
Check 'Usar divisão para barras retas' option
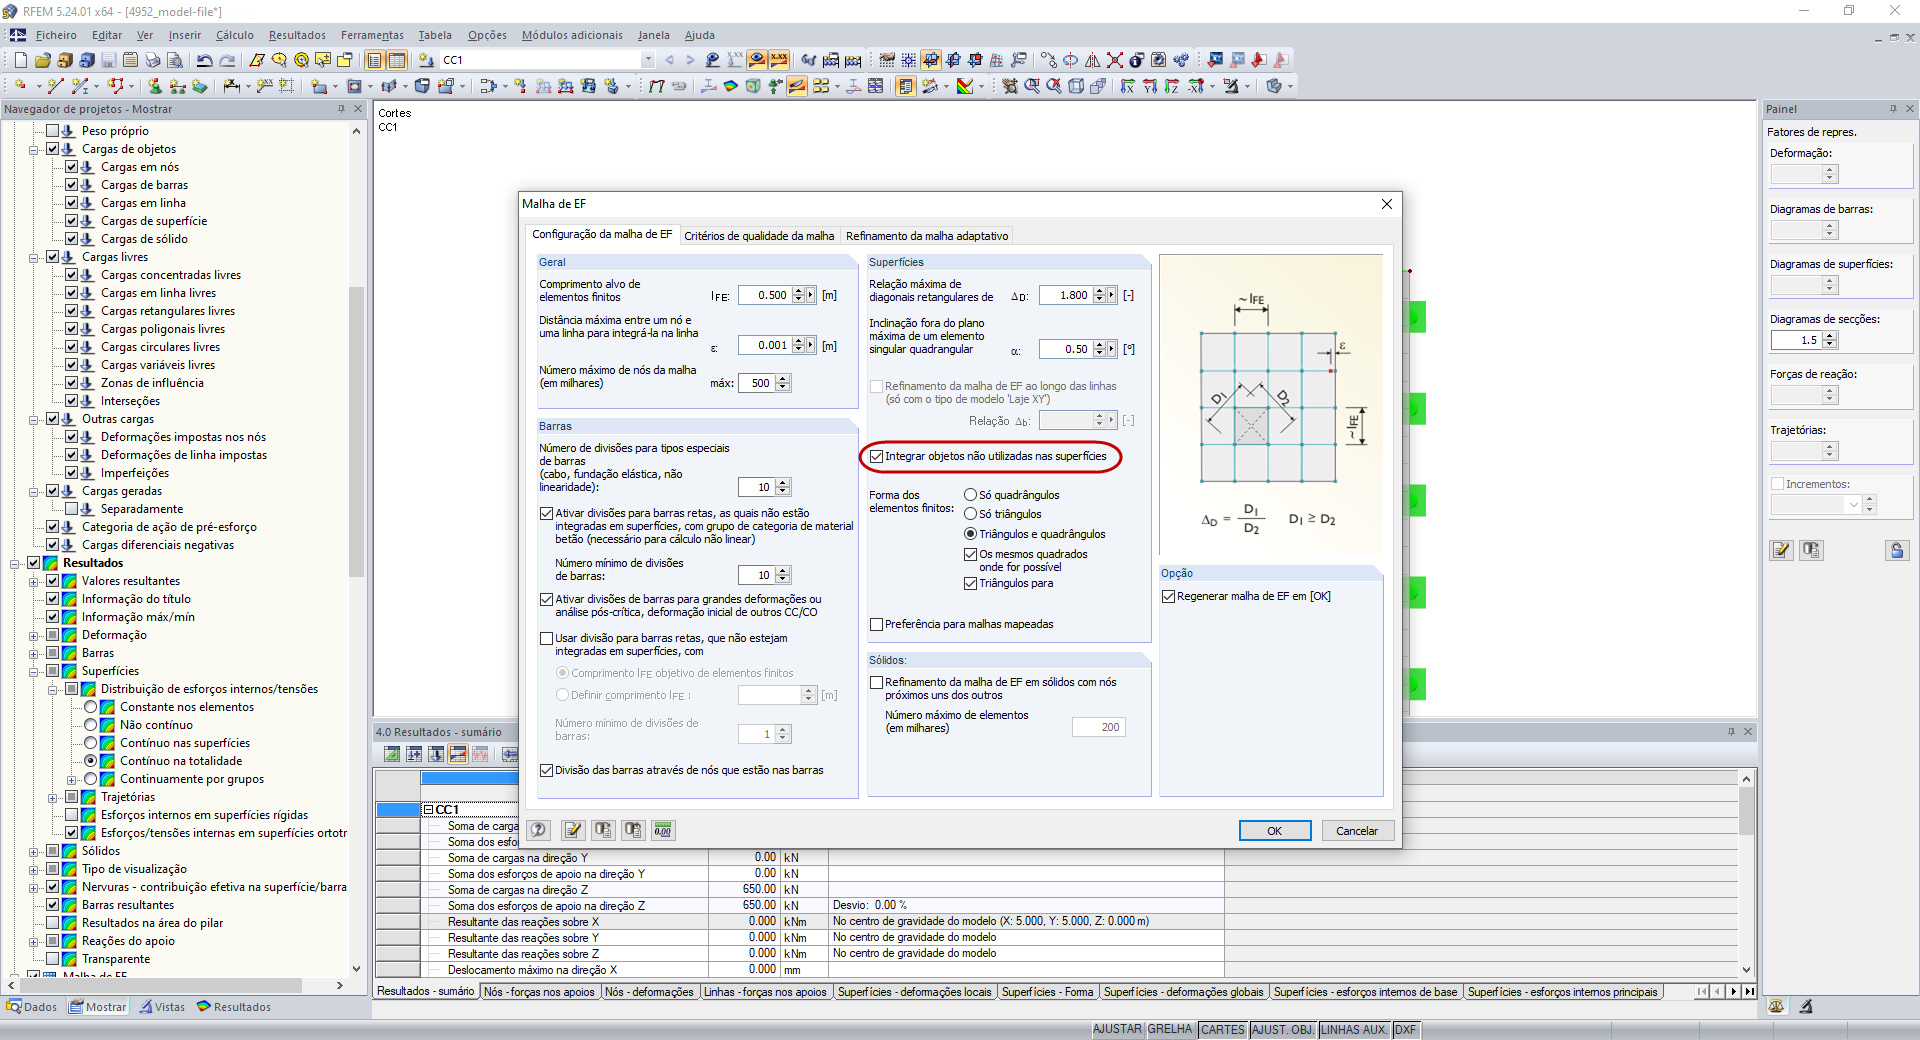pos(547,638)
